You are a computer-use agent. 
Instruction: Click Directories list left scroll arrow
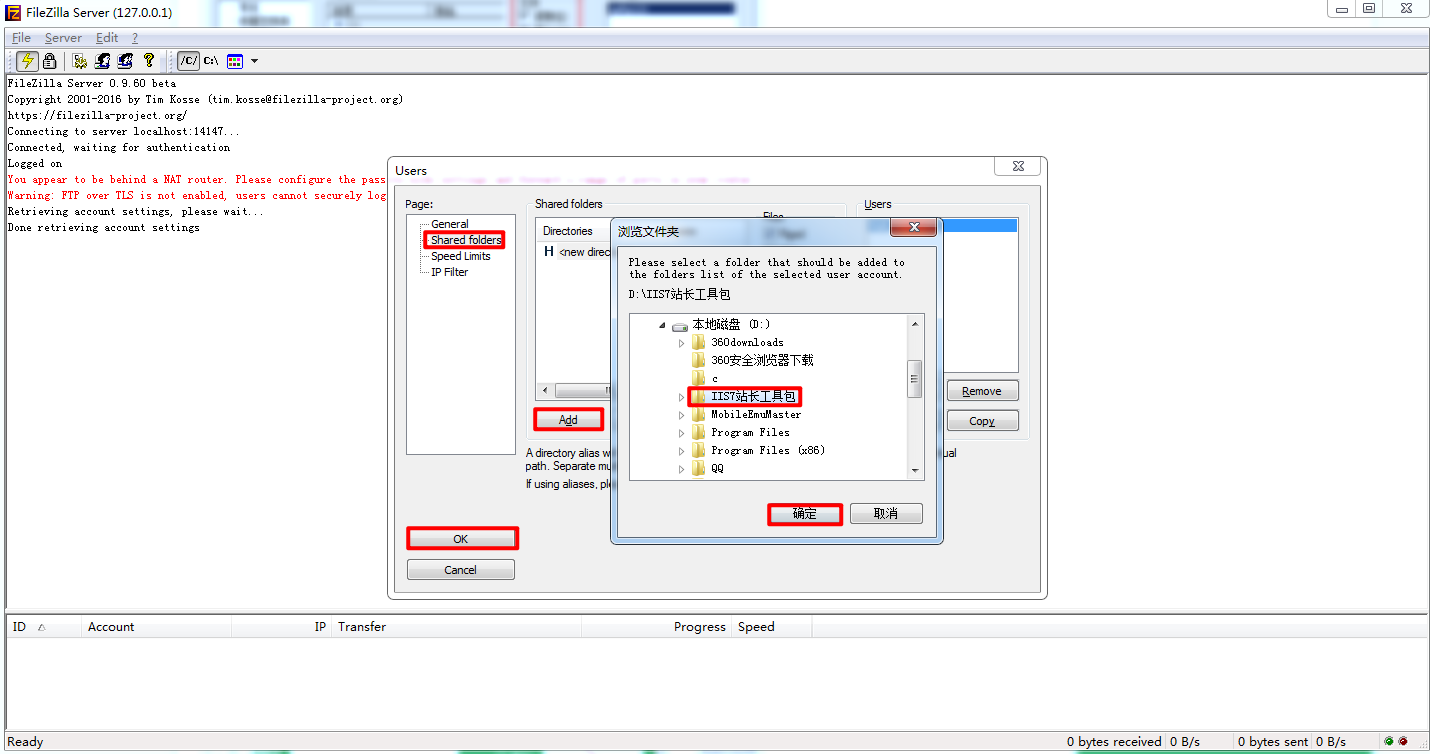(545, 391)
